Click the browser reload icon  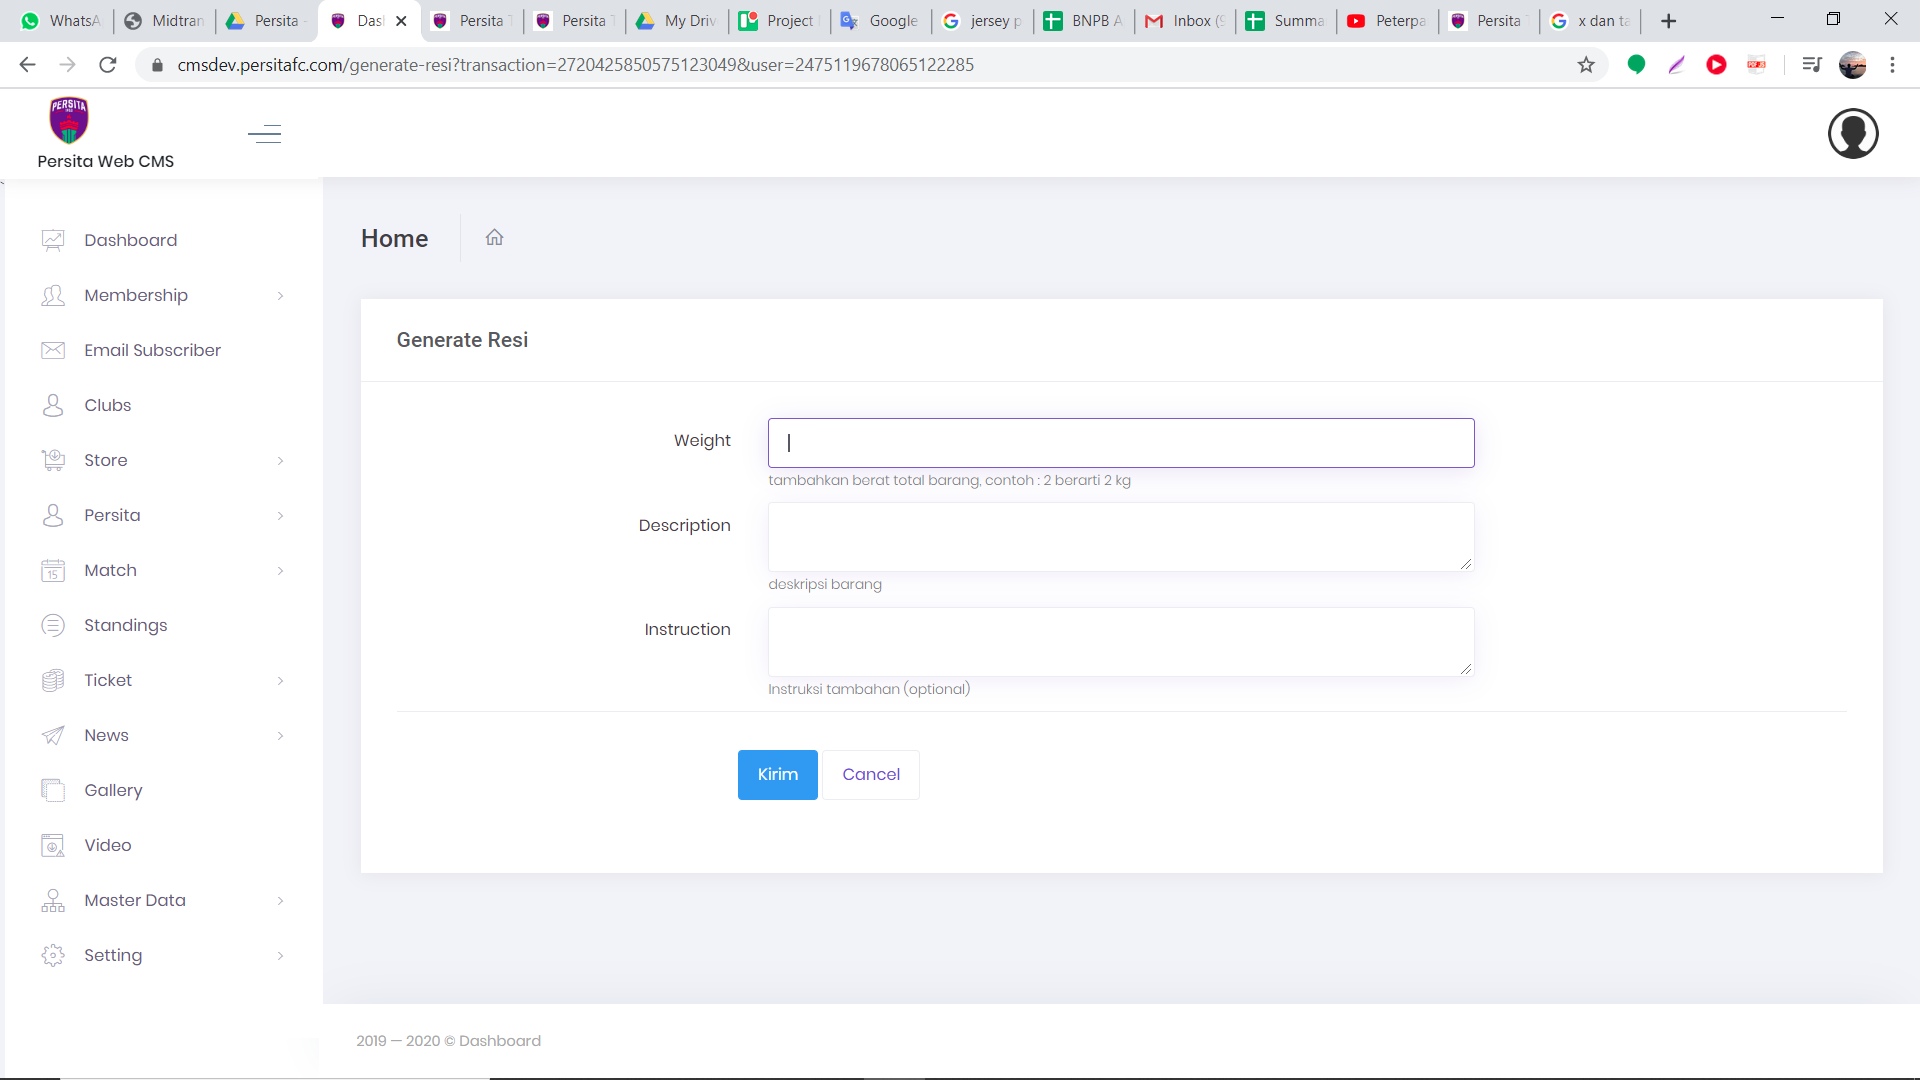pyautogui.click(x=108, y=65)
